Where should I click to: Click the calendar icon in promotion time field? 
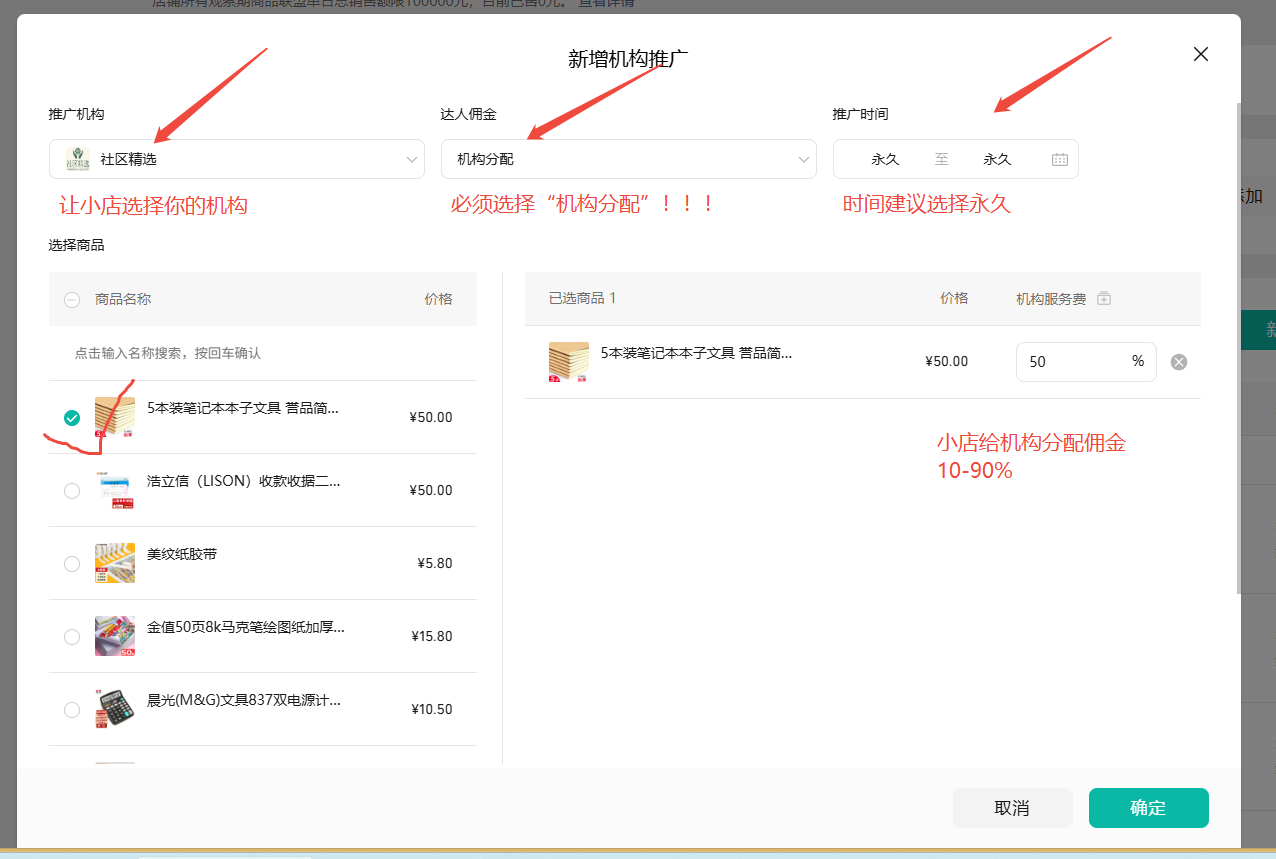pyautogui.click(x=1059, y=159)
